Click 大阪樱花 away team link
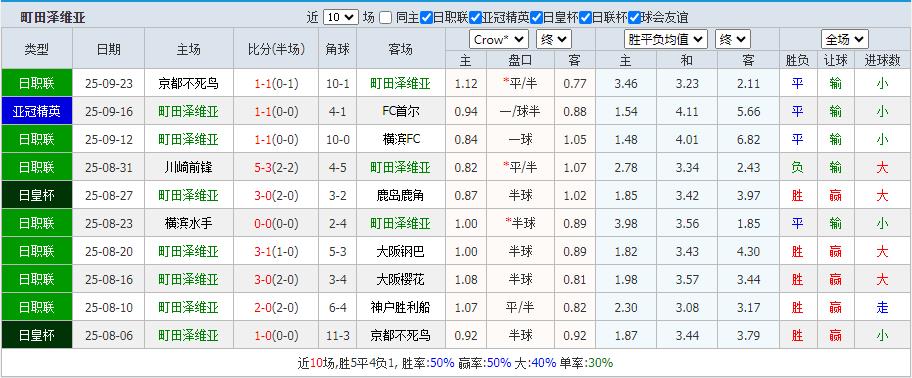This screenshot has width=912, height=378. point(401,279)
